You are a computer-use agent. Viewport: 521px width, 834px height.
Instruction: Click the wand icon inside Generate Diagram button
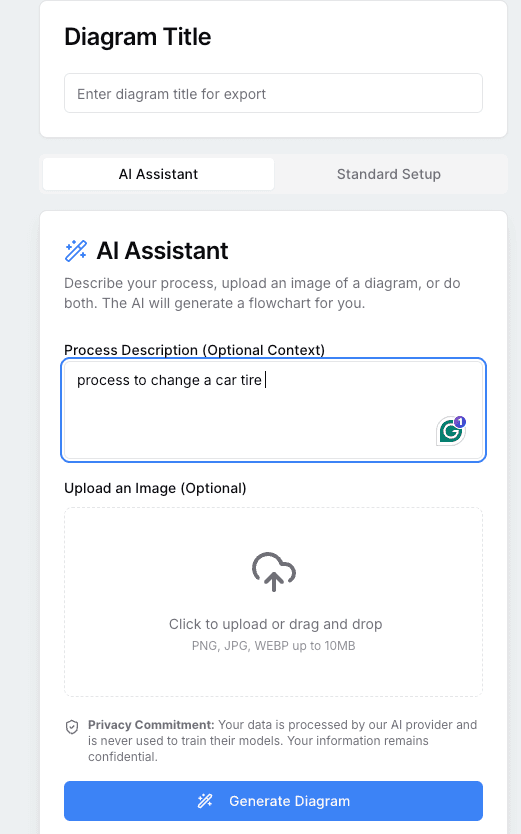(205, 801)
